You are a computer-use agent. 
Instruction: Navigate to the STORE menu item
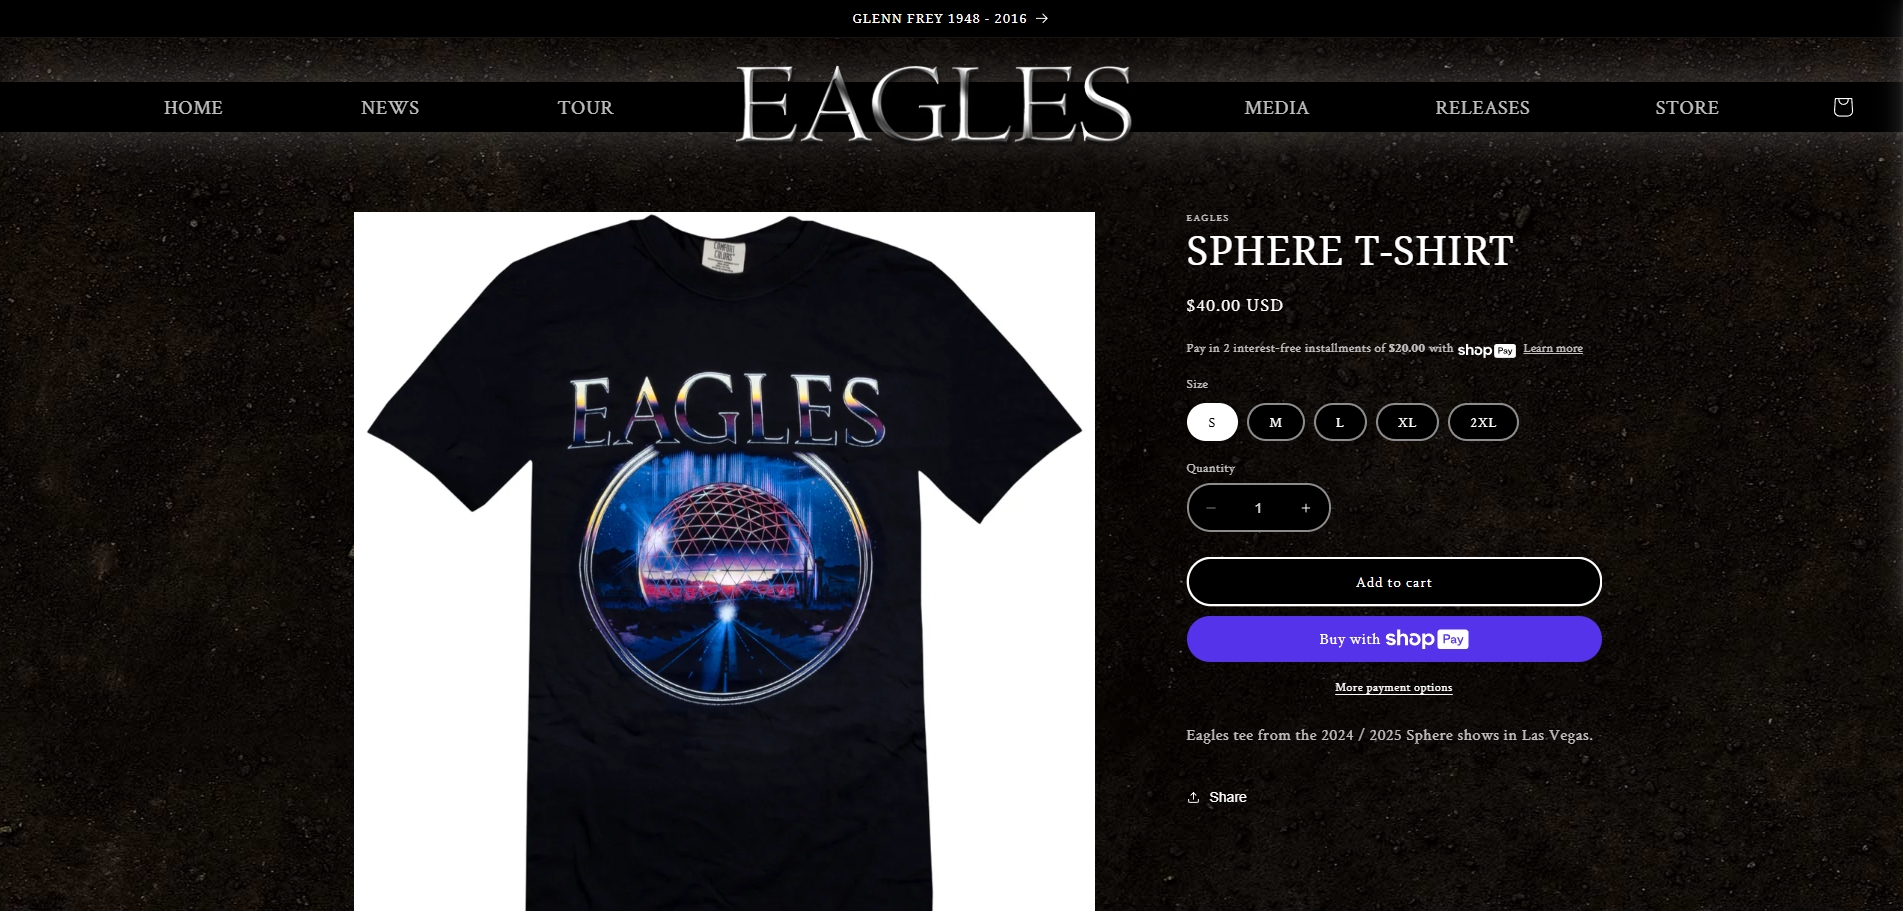coord(1686,107)
